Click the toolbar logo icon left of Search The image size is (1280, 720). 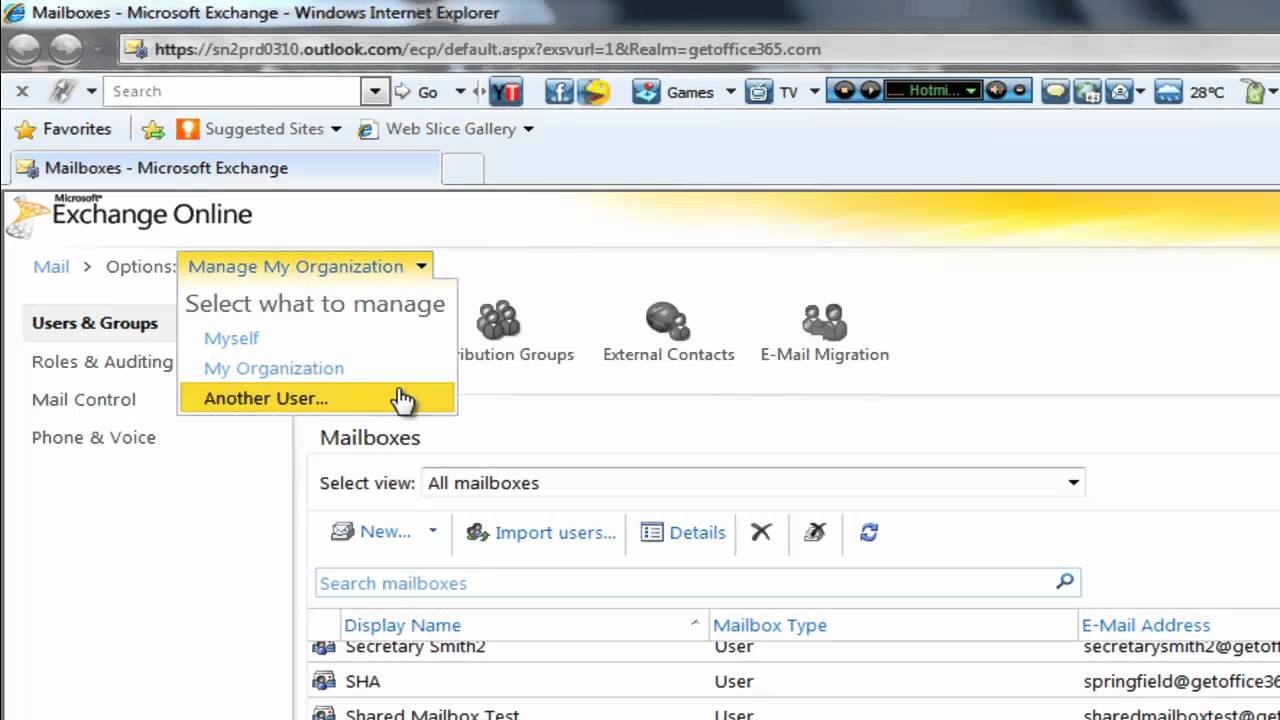[63, 91]
